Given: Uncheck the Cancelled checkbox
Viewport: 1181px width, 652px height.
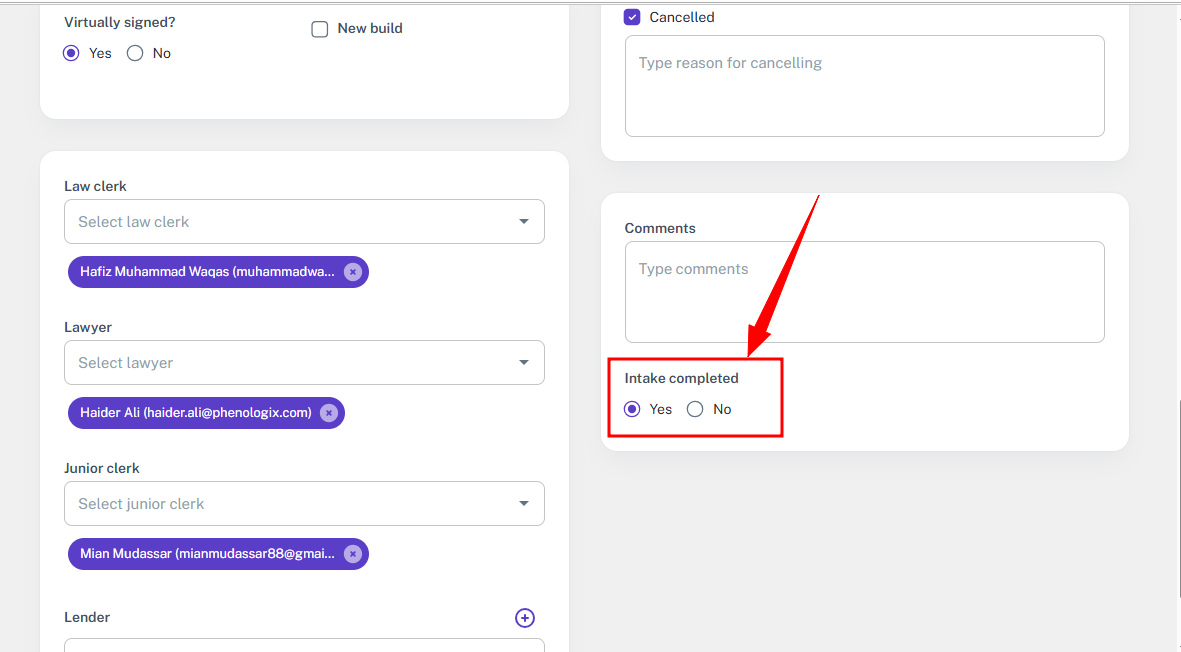Looking at the screenshot, I should click(x=632, y=17).
